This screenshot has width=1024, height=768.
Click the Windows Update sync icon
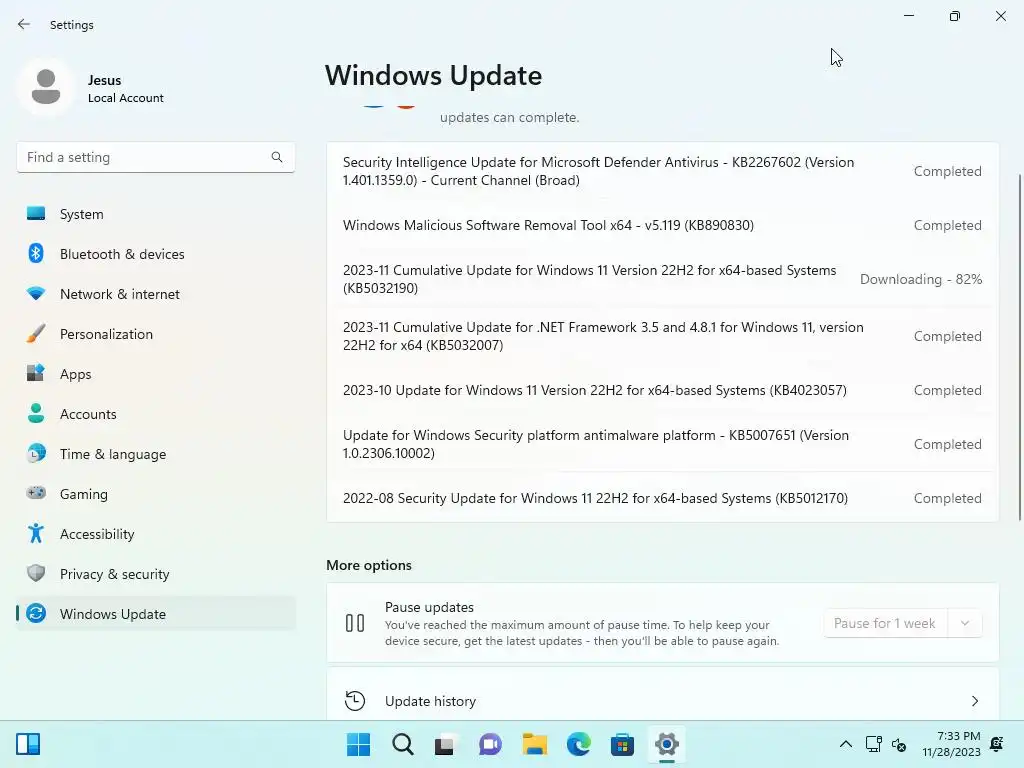[36, 613]
